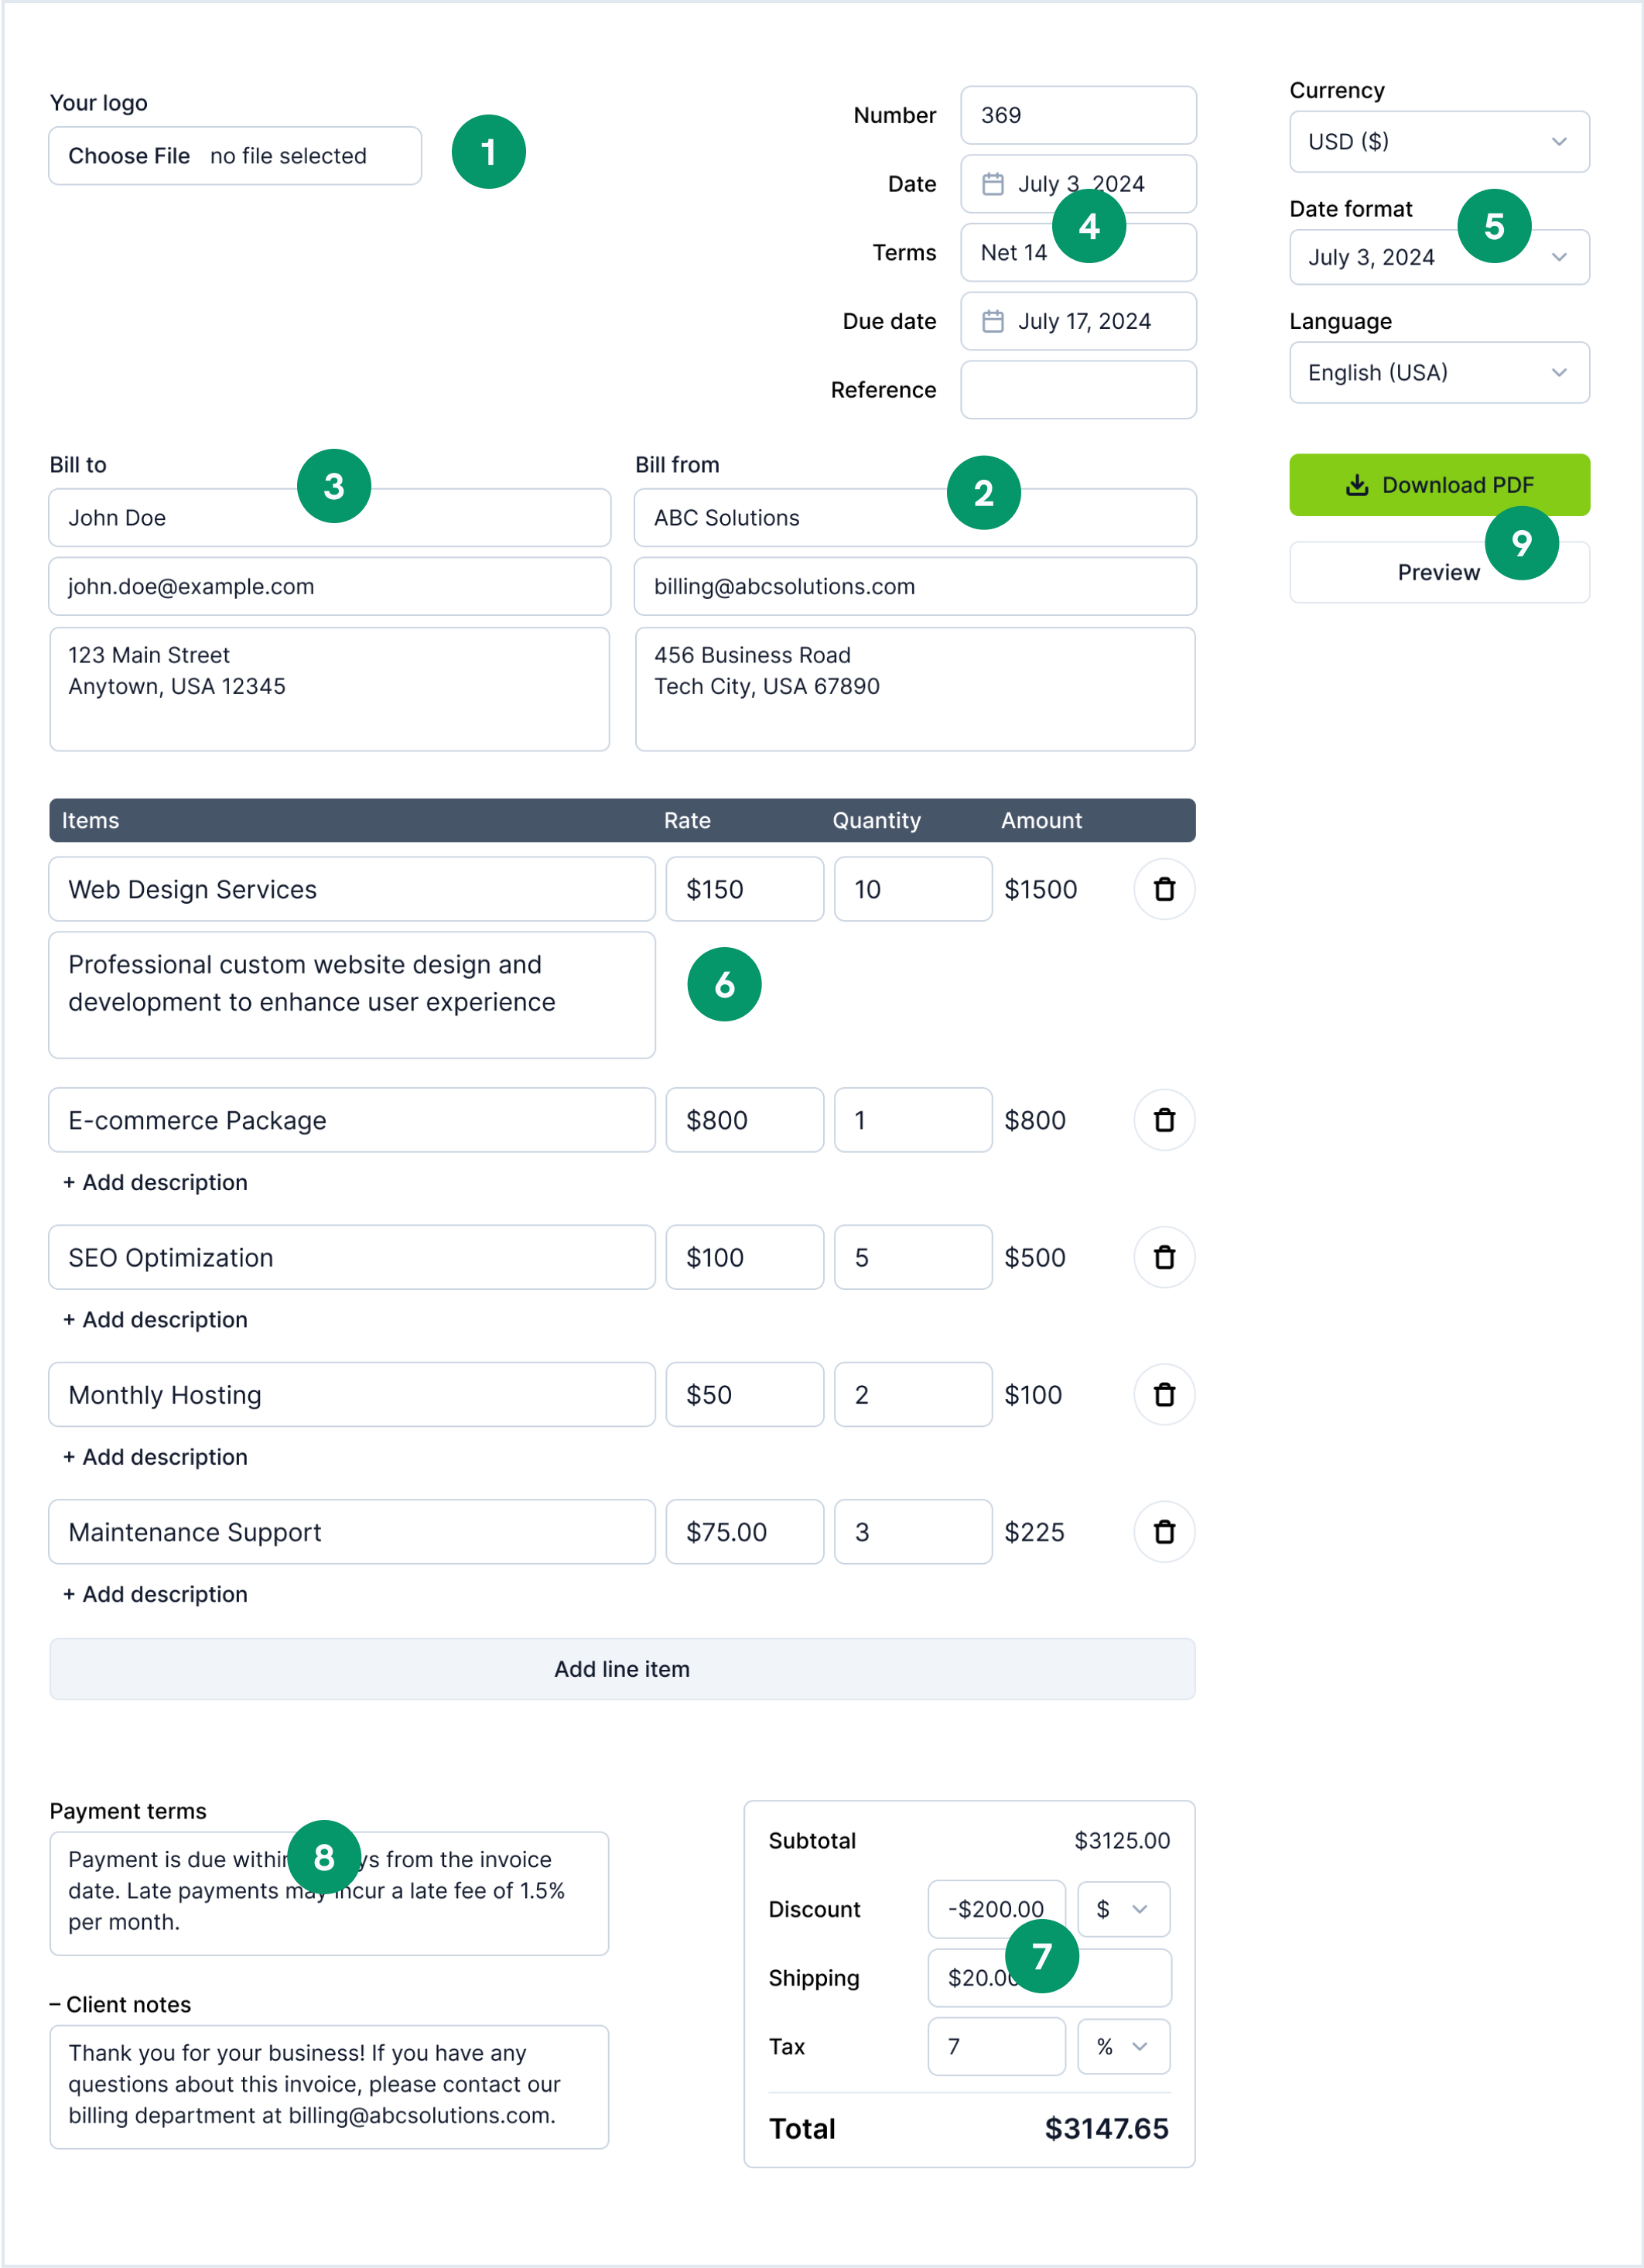Screen dimensions: 1644x2268
Task: Remove the Monthly Hosting row with trash icon
Action: click(1164, 1394)
